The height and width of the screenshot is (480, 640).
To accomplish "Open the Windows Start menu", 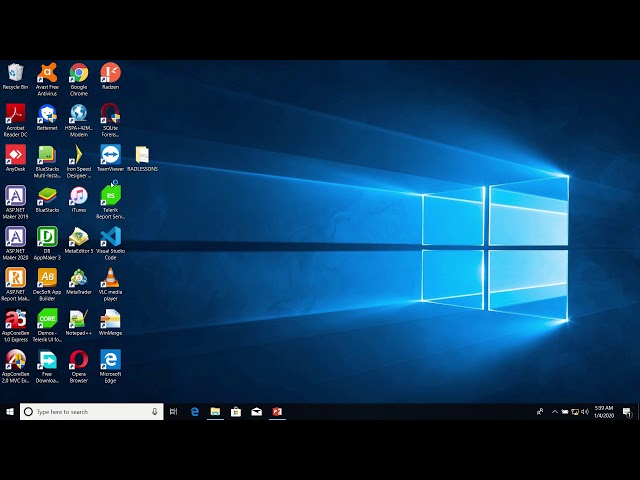I will click(x=10, y=411).
